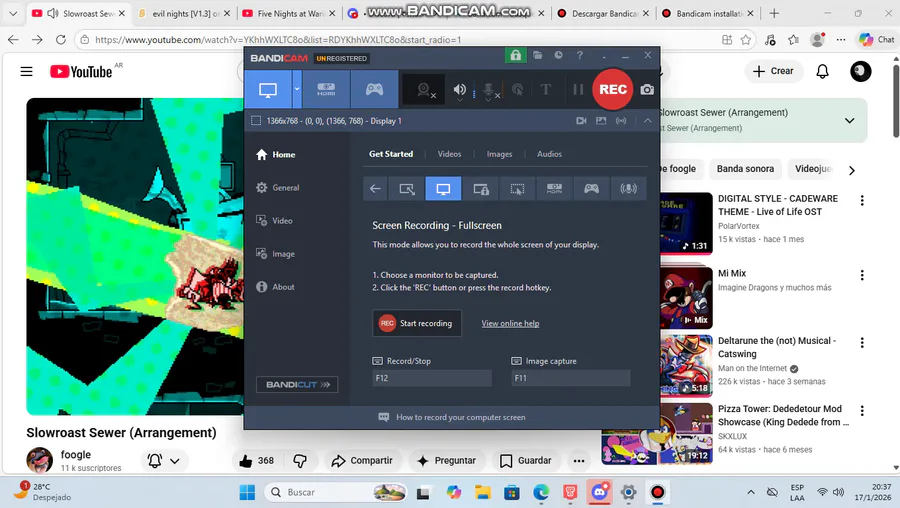Switch to HDMI device recording mode in top toolbar
Image resolution: width=900 pixels, height=508 pixels.
[326, 90]
